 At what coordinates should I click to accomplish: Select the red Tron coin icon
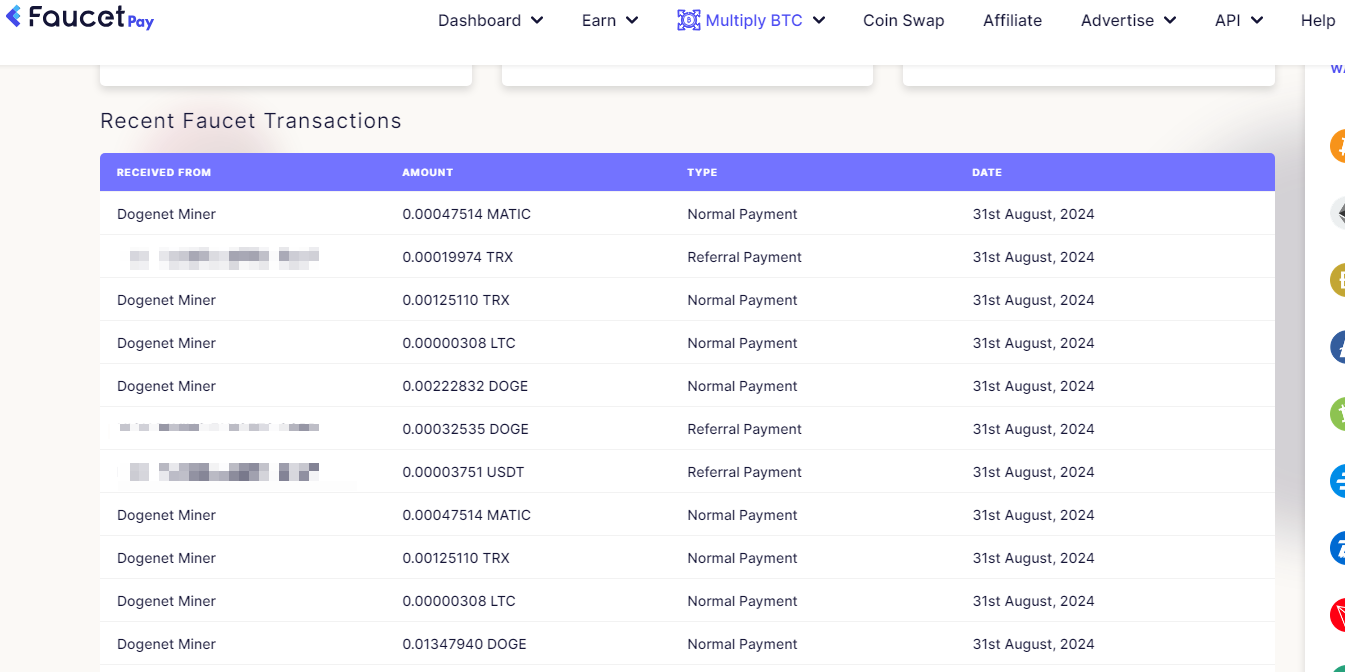1337,614
